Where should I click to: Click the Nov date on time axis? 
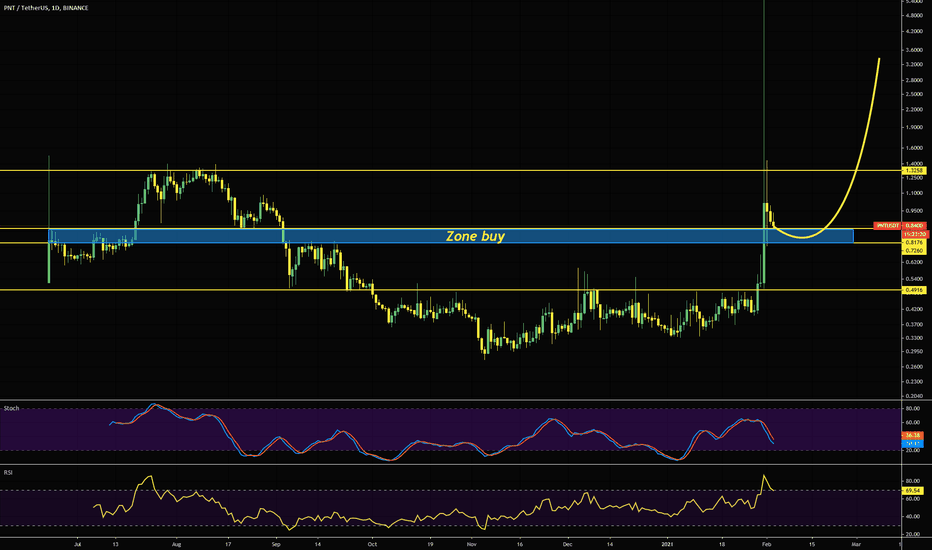tap(471, 544)
